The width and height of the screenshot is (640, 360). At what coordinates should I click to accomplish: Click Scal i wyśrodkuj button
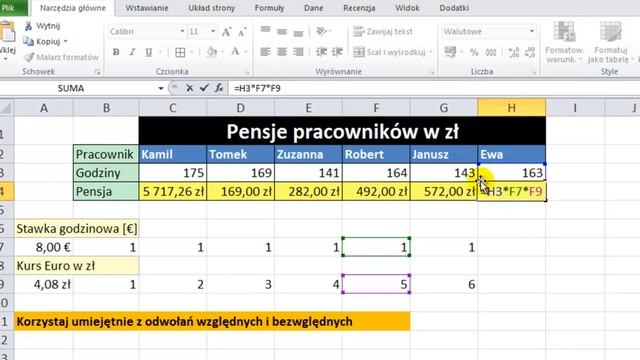pos(389,52)
